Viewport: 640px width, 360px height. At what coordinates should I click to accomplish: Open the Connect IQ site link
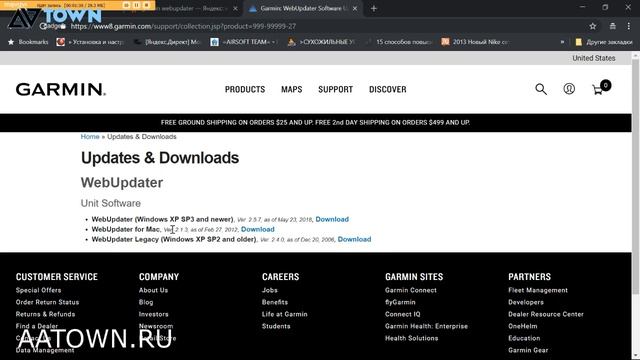coord(402,314)
